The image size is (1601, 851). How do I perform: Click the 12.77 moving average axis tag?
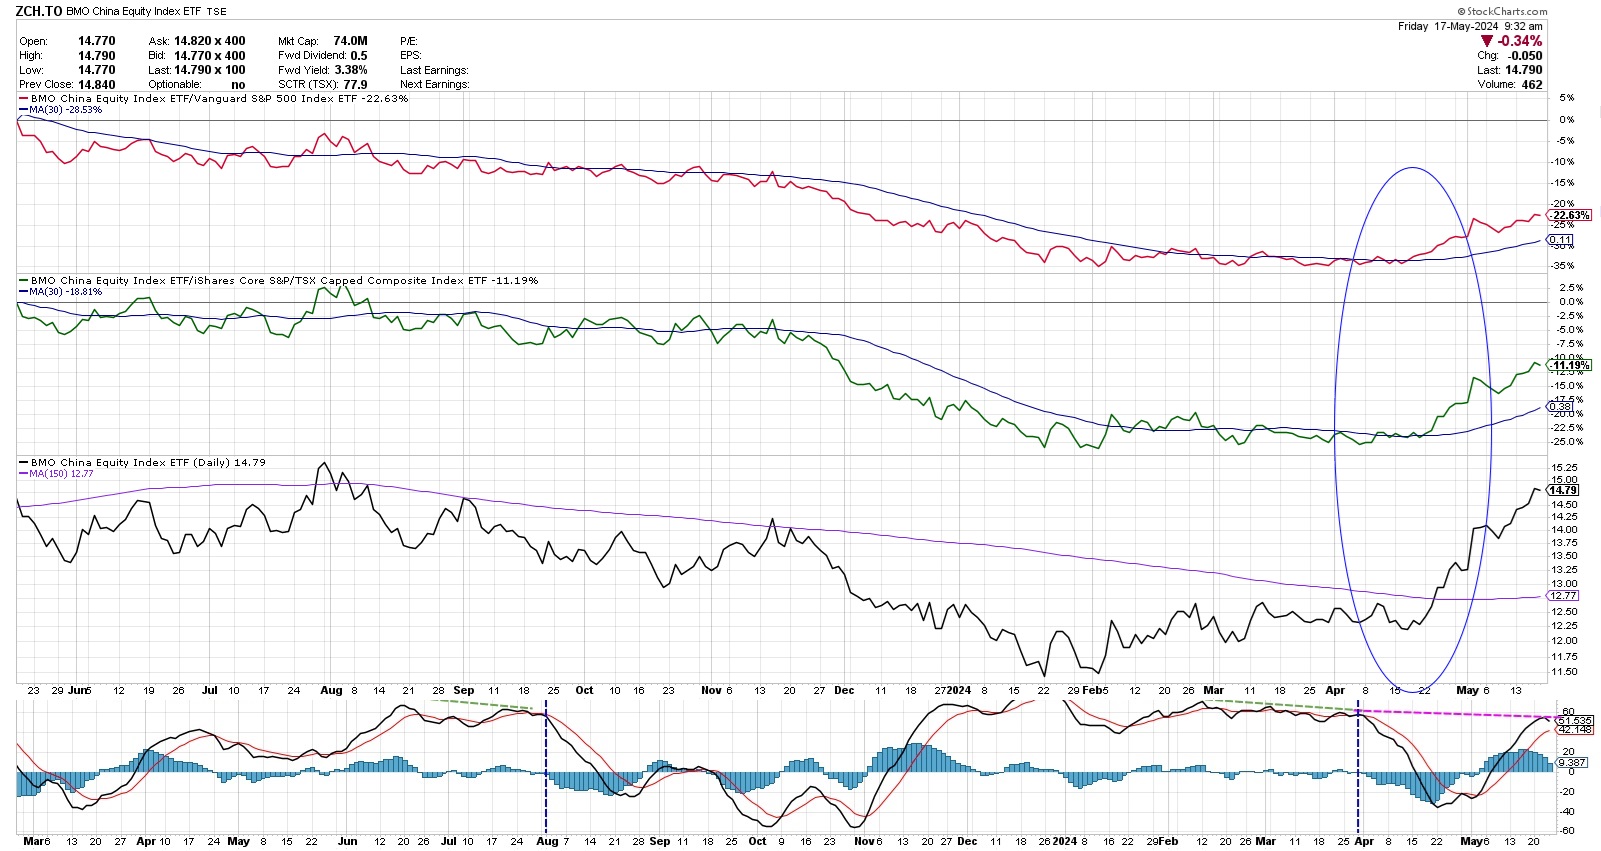tap(1563, 596)
